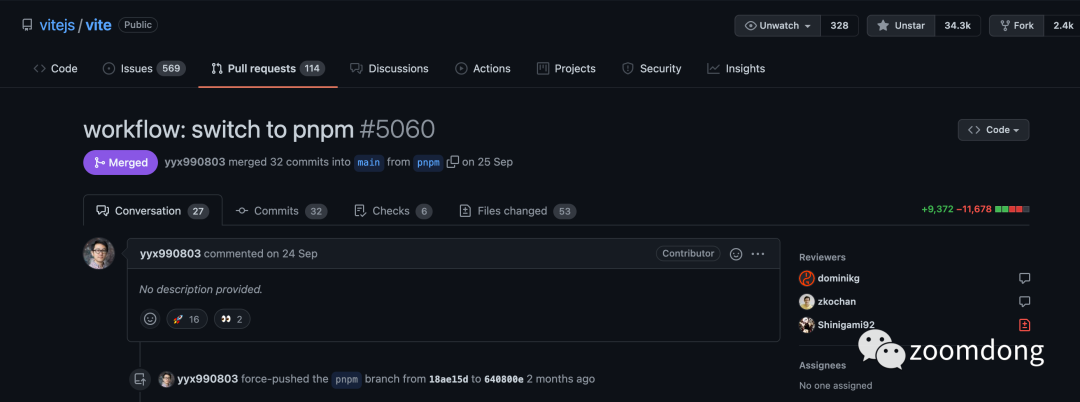Open the Files changed 53 tab

coord(517,211)
